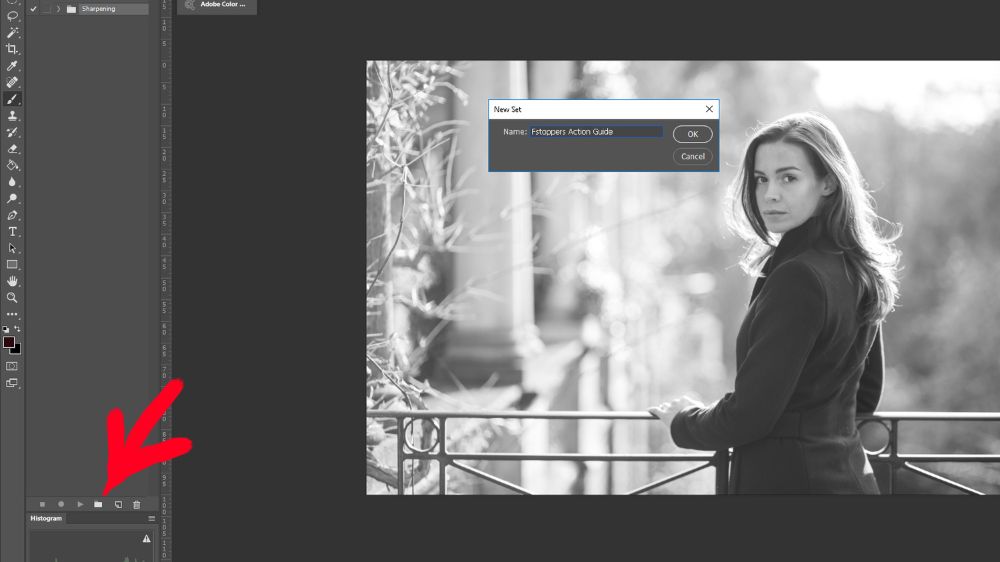
Task: Delete the selected action with trash icon
Action: 136,505
